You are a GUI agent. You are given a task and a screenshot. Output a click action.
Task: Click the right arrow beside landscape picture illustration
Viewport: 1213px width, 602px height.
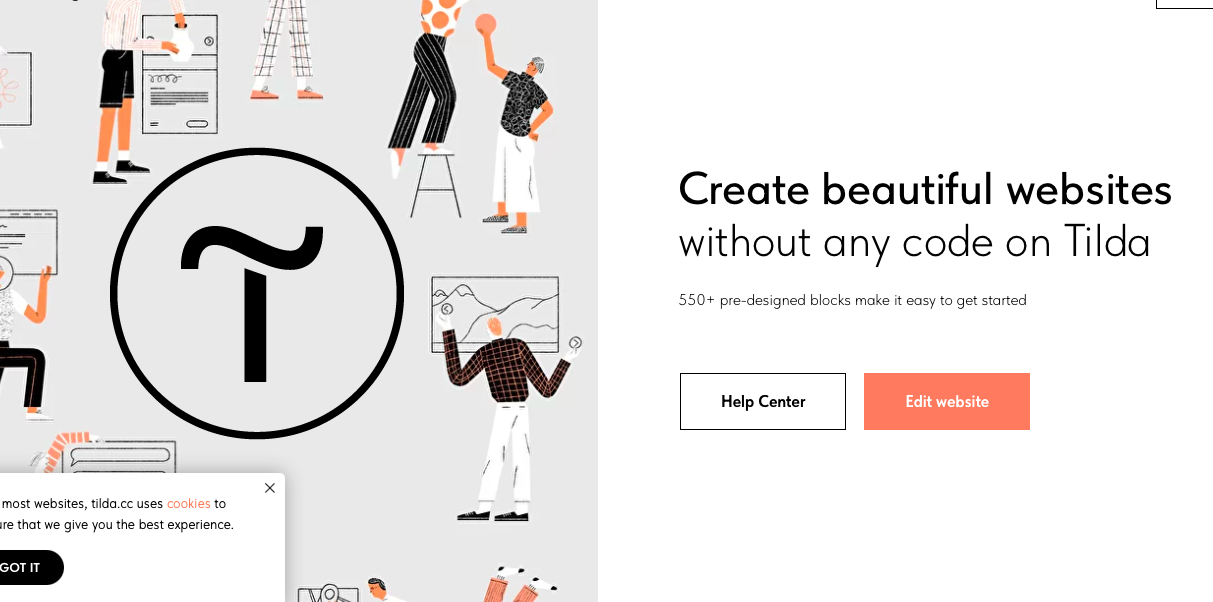pyautogui.click(x=576, y=343)
